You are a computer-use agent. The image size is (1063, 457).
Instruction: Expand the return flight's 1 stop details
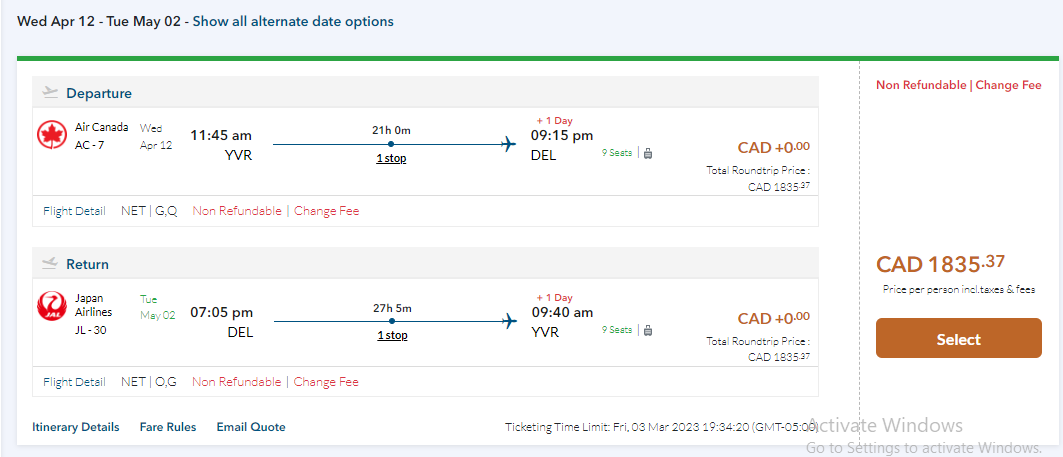pos(392,335)
